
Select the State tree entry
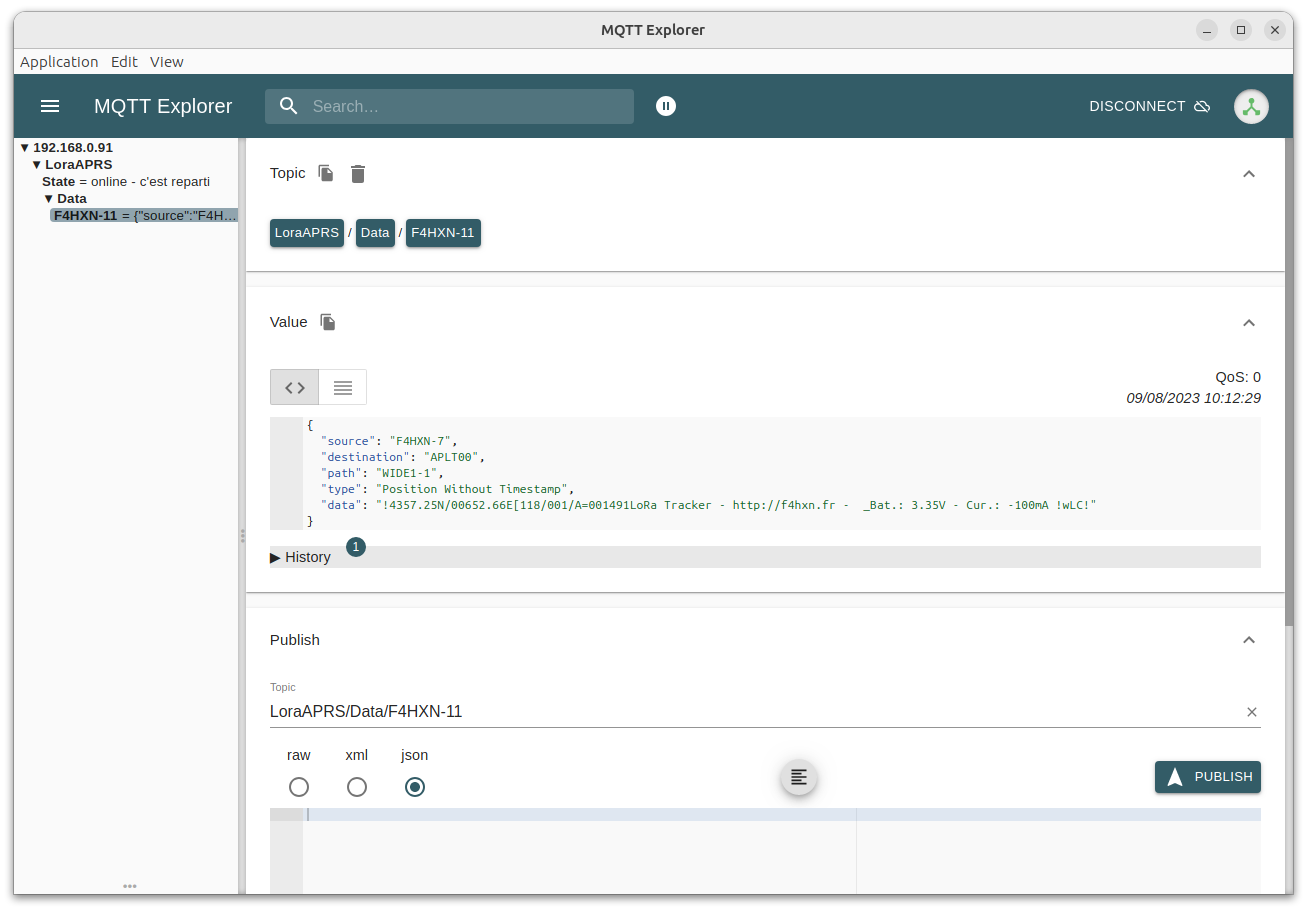[126, 181]
